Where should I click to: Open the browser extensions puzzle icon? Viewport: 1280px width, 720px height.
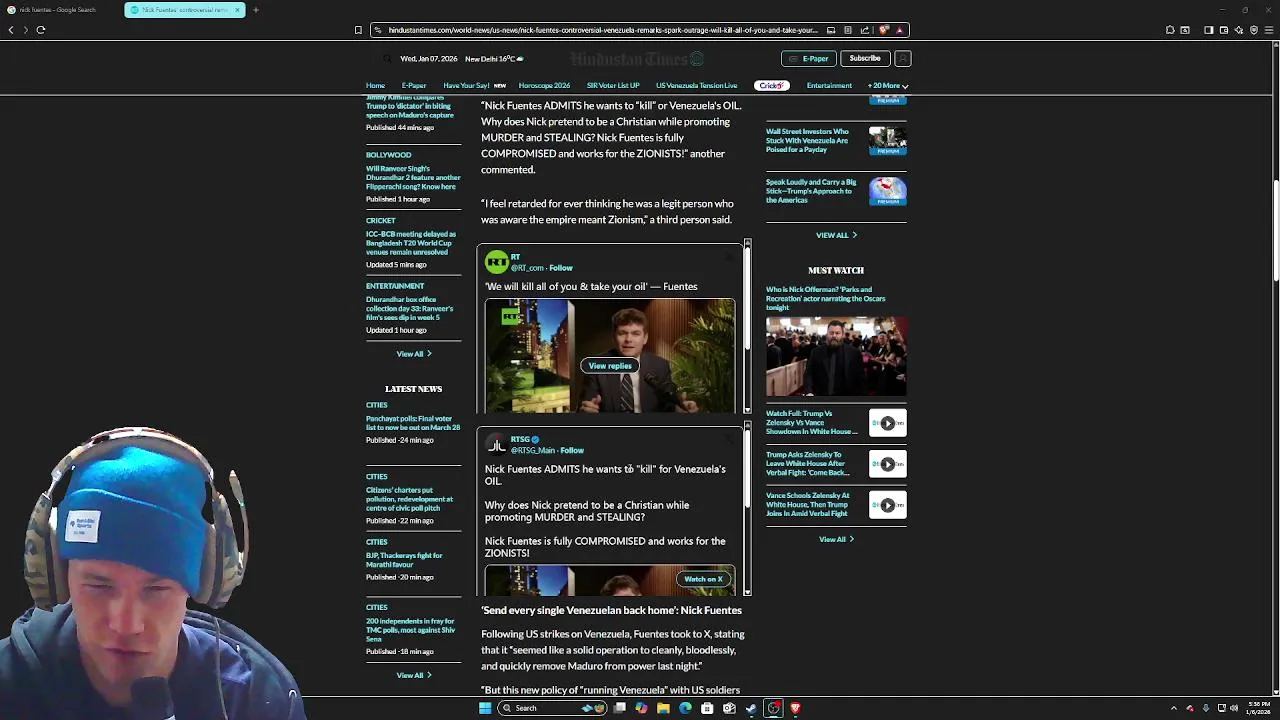click(1170, 30)
